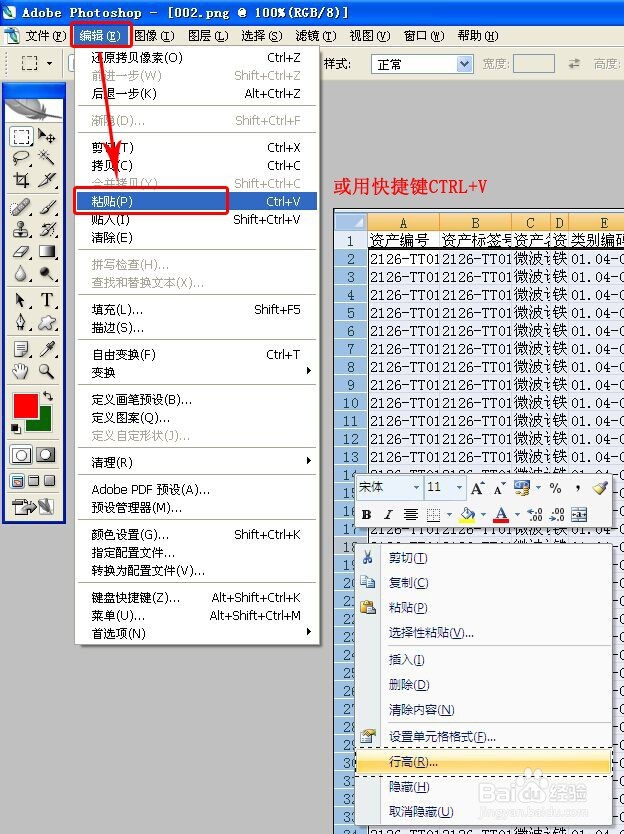The image size is (624, 834).
Task: Select the Clone Stamp tool
Action: [x=21, y=229]
